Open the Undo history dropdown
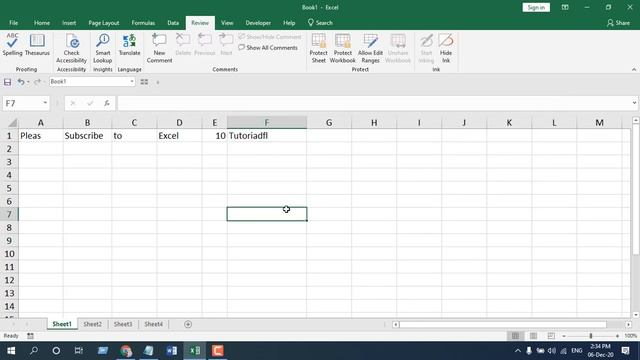 point(28,82)
